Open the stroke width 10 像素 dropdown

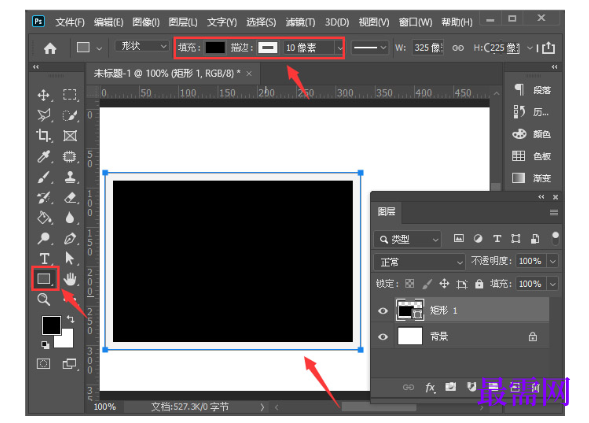[x=340, y=48]
